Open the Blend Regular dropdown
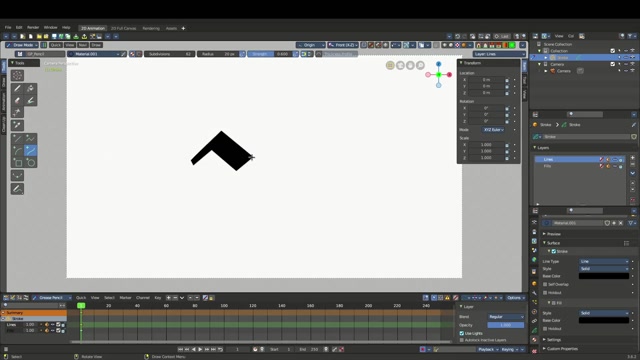Screen dimensions: 640x360 click(x=506, y=317)
